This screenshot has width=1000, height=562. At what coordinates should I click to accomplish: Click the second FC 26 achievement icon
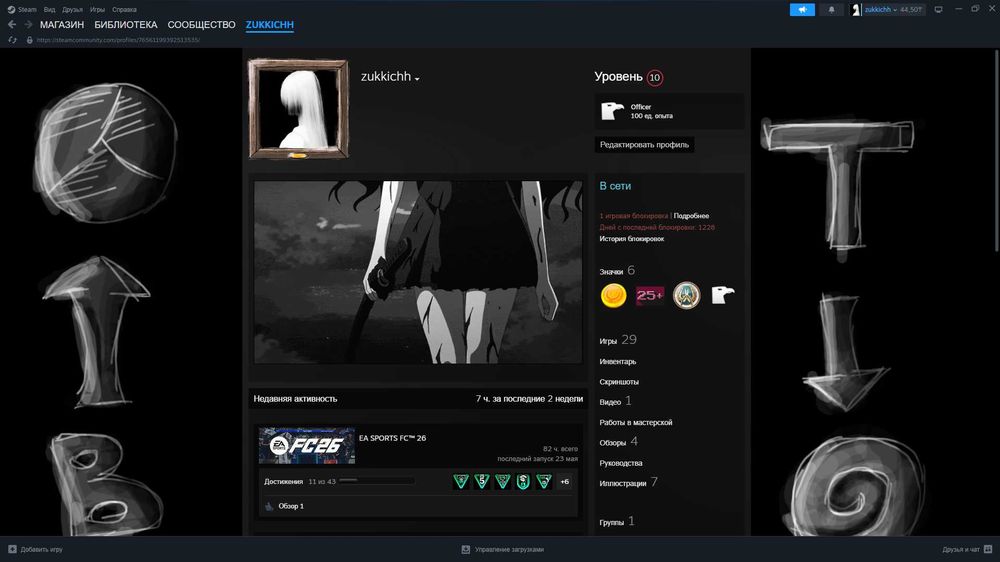click(x=482, y=481)
